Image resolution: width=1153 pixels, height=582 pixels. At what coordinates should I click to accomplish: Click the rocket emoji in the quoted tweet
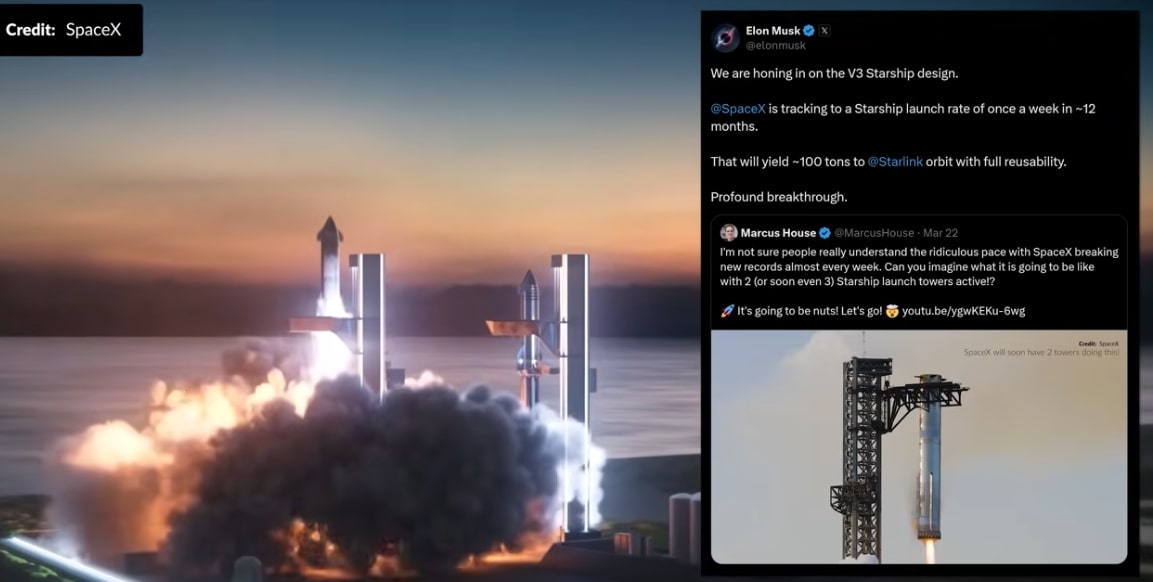click(727, 311)
